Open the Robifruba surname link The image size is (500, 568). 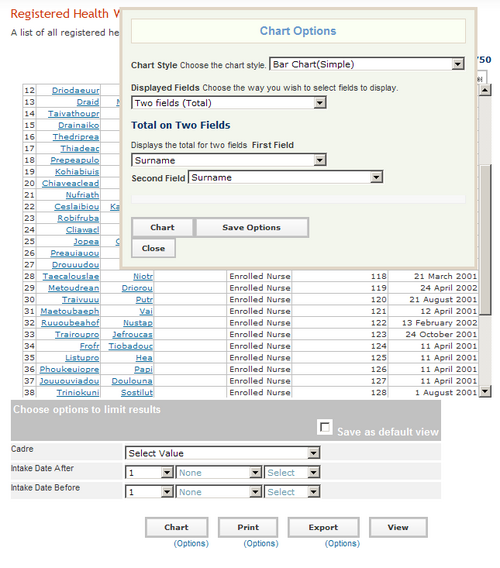(78, 218)
